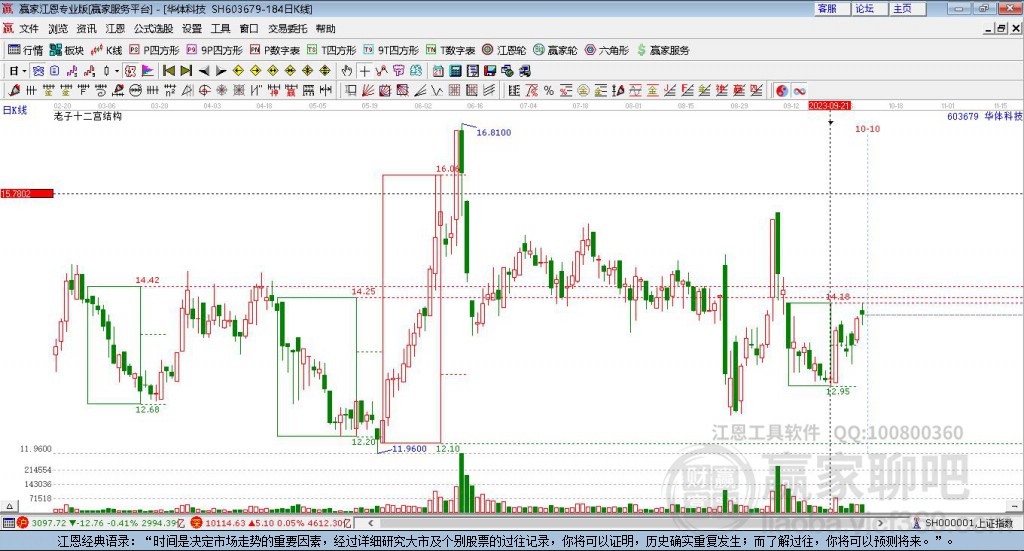
Task: Select the Gann fan lines tool
Action: 368,91
